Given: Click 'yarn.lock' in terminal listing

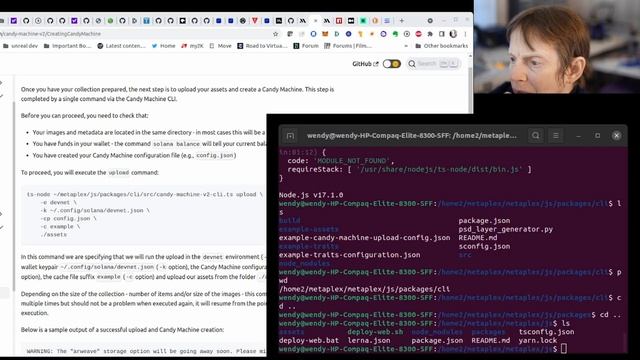Looking at the screenshot, I should pyautogui.click(x=538, y=340).
